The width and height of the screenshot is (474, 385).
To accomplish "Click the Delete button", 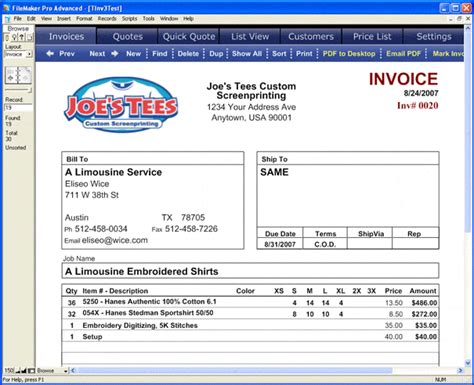I will (x=188, y=53).
